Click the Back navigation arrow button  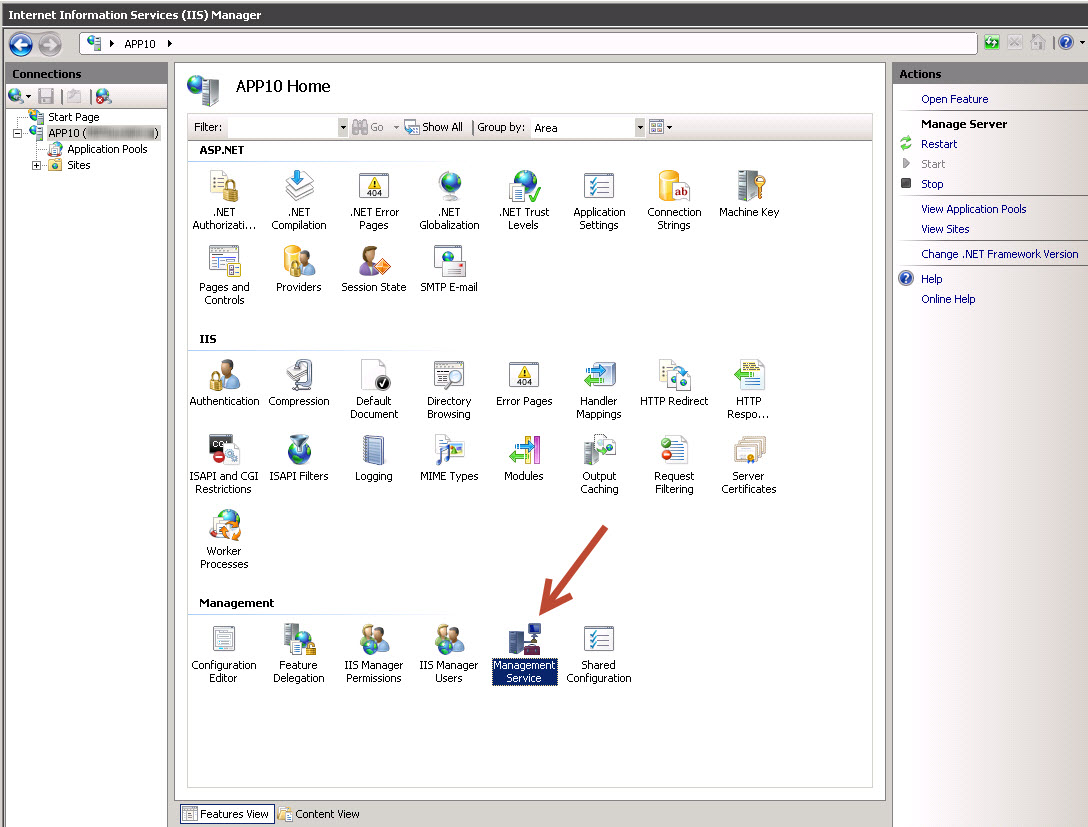[x=21, y=44]
